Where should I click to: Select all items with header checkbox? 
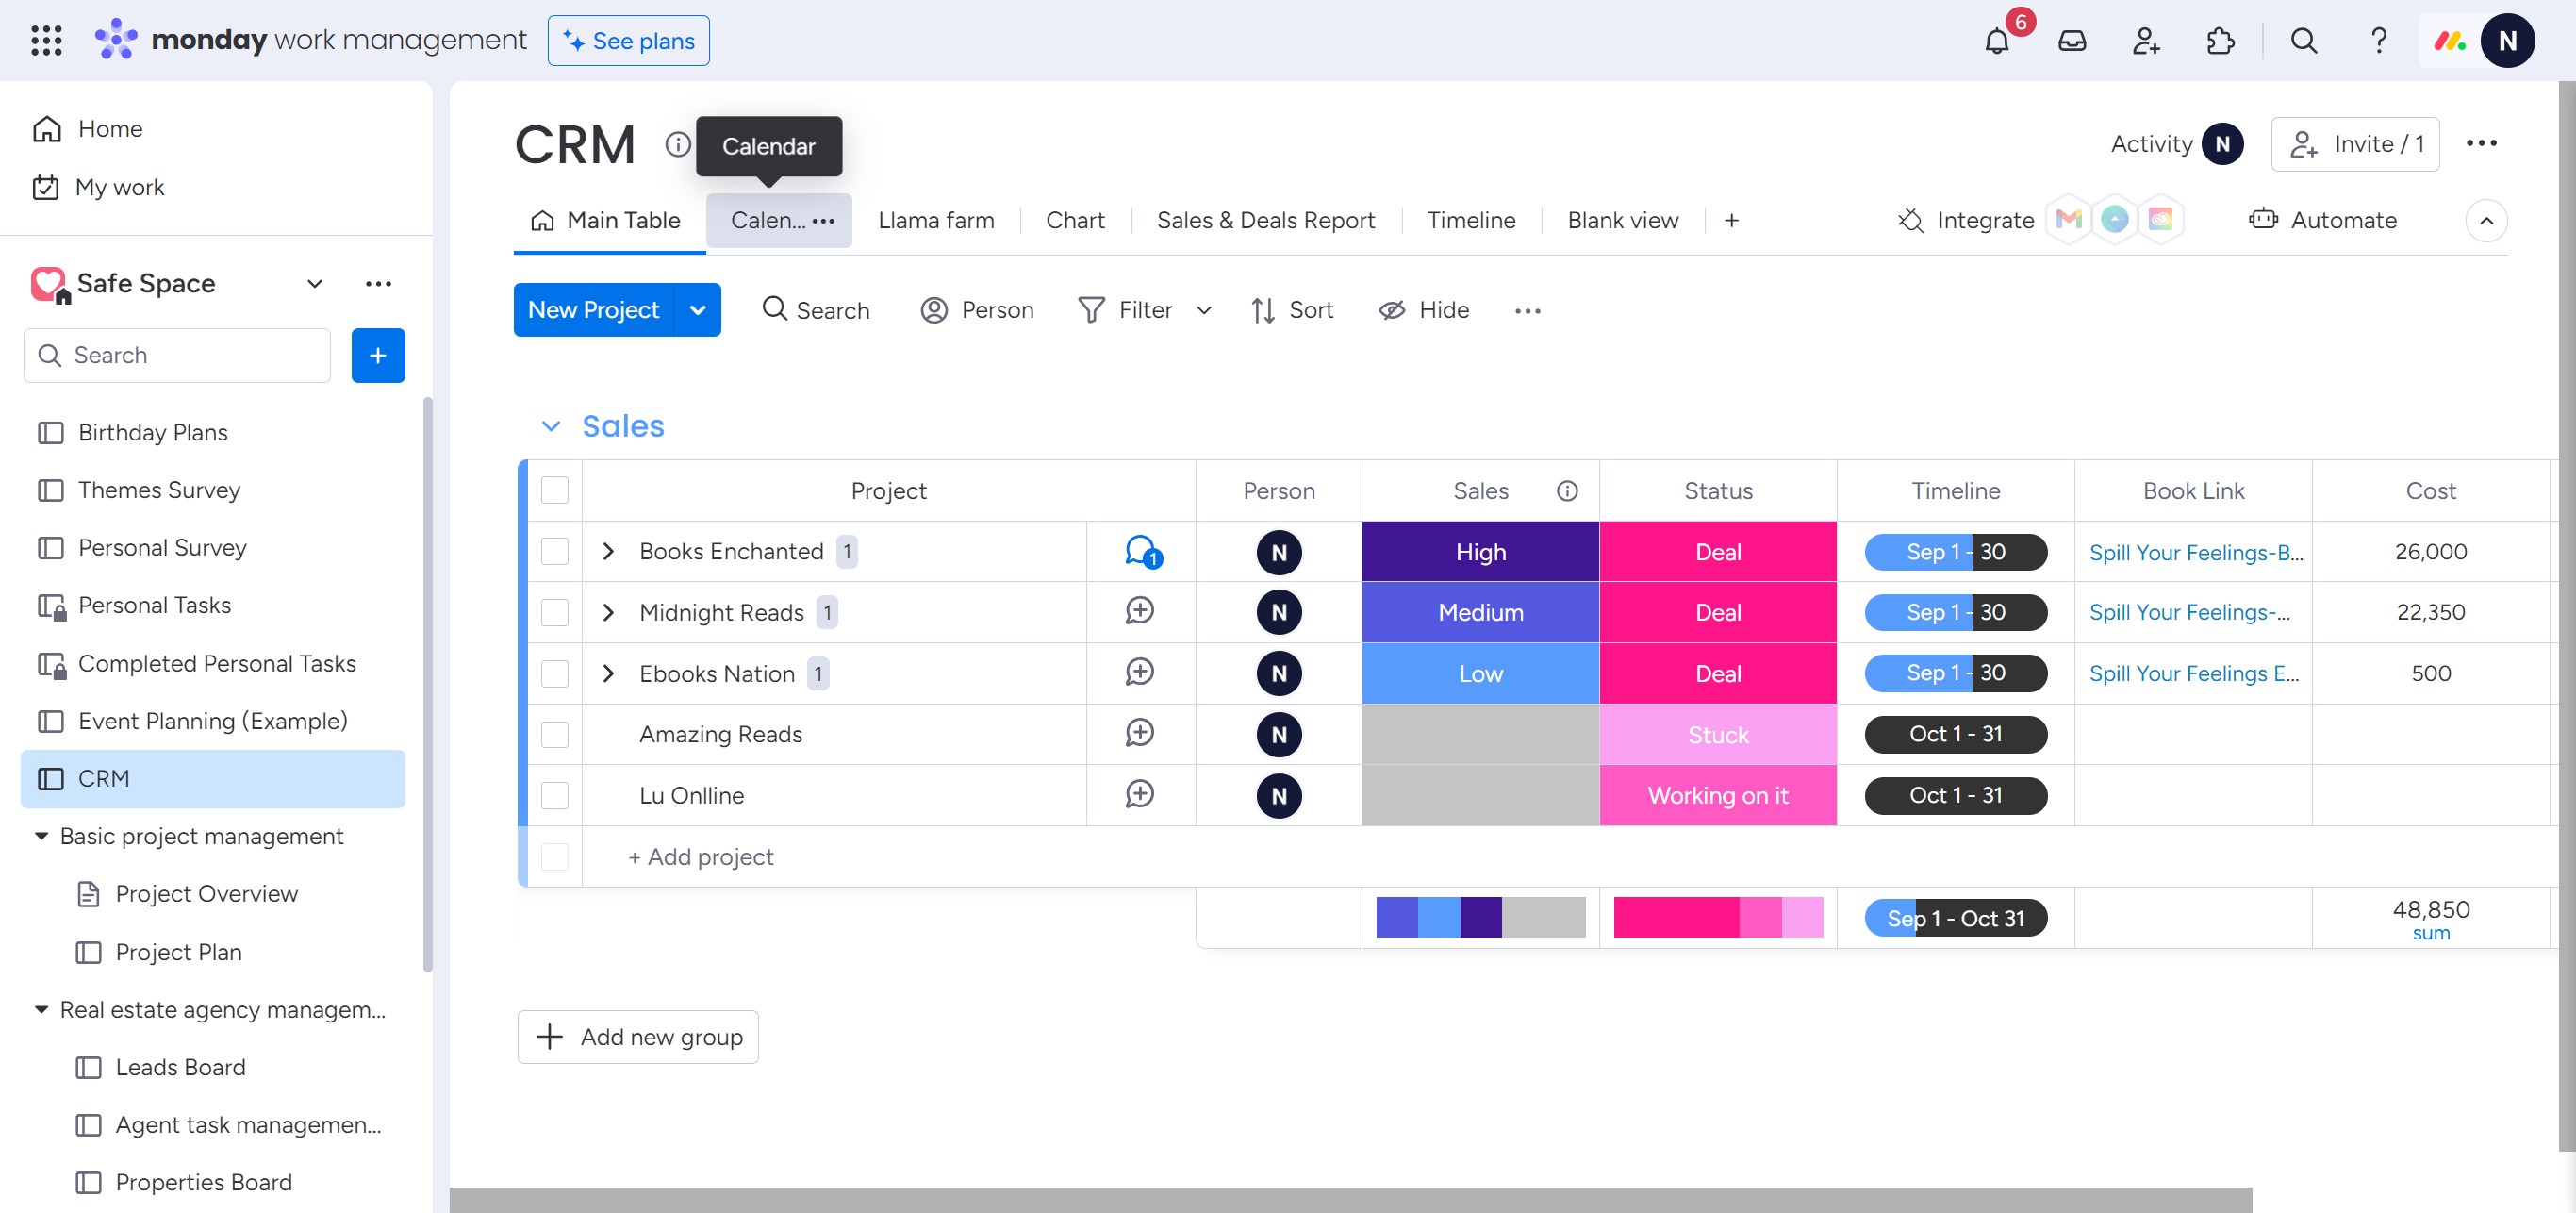[555, 490]
